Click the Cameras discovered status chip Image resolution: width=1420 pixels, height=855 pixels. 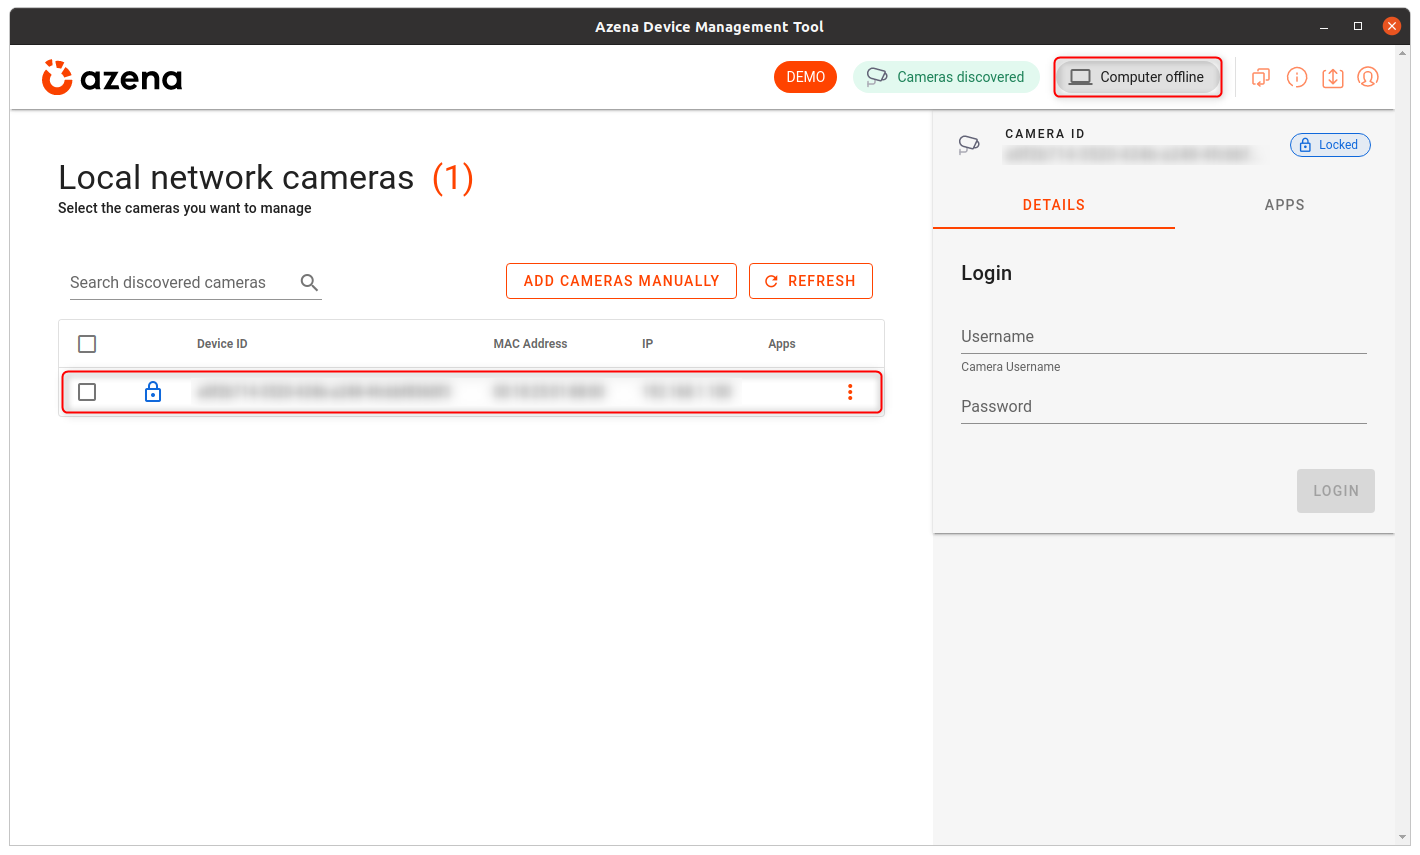pyautogui.click(x=946, y=77)
